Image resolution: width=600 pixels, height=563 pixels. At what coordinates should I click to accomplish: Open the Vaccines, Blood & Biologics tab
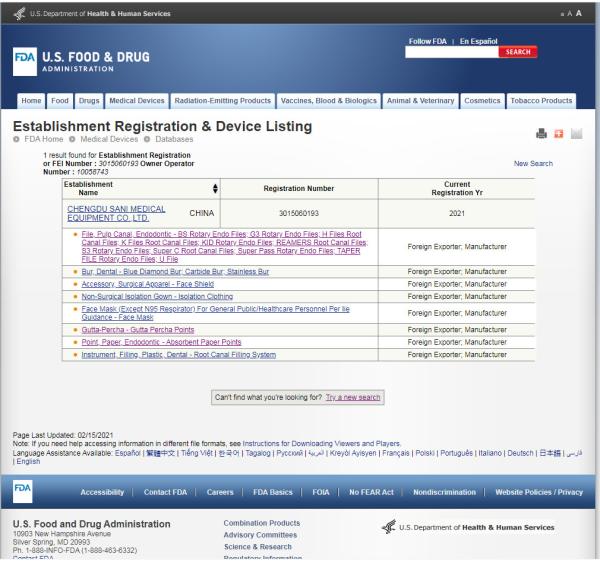click(x=329, y=101)
